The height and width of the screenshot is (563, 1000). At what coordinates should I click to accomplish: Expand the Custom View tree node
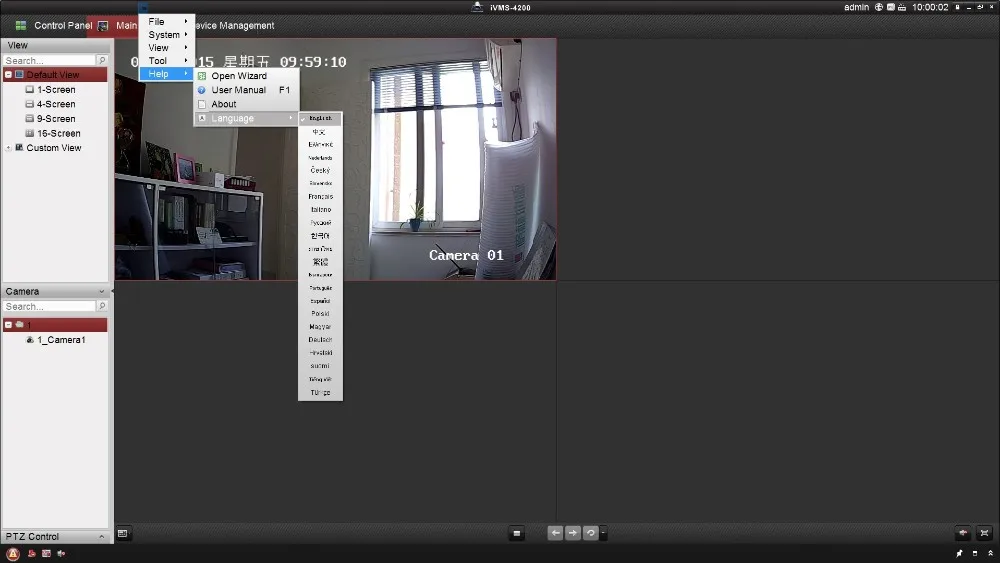tap(8, 148)
